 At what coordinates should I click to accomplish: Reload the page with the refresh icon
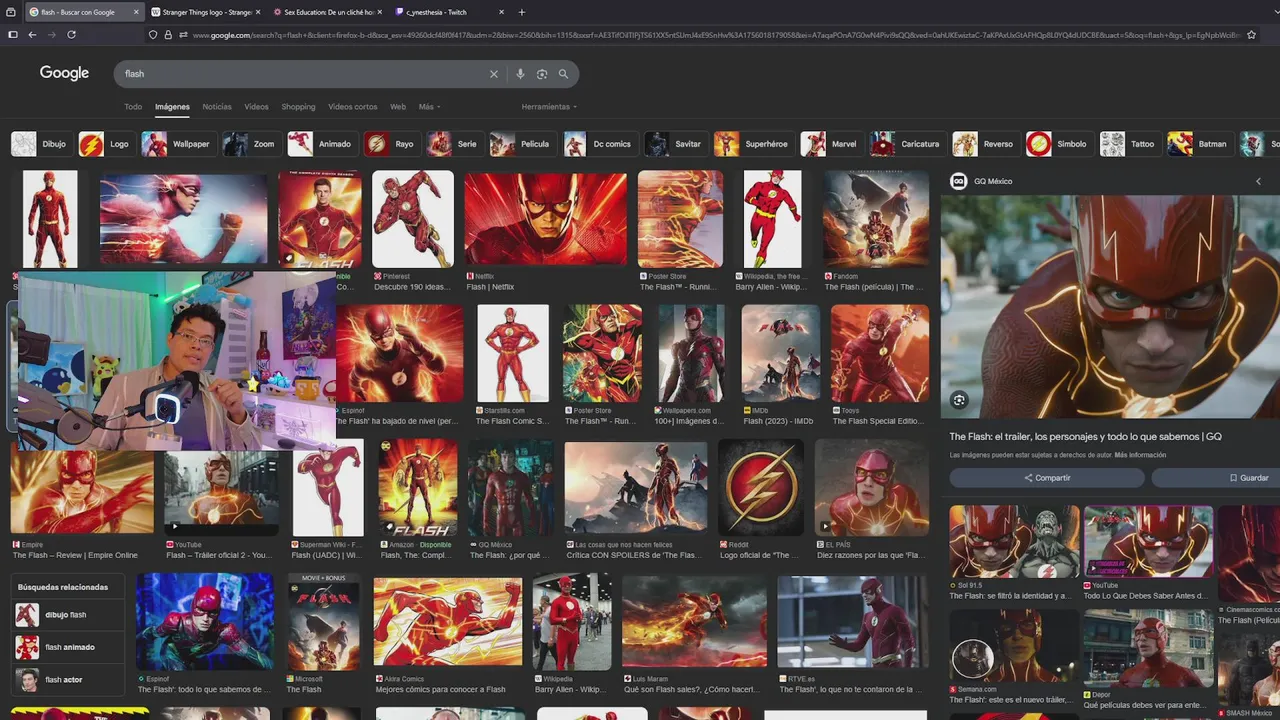[x=71, y=34]
